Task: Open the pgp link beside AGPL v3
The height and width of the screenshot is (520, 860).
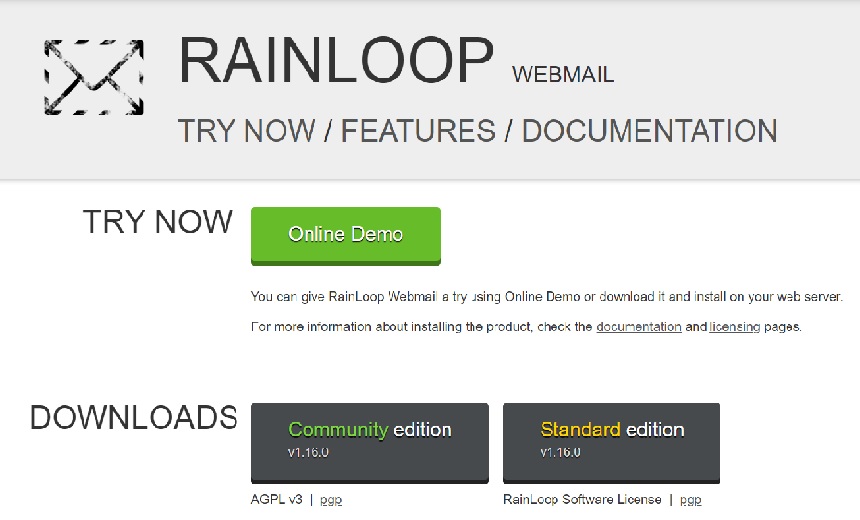Action: click(x=331, y=500)
